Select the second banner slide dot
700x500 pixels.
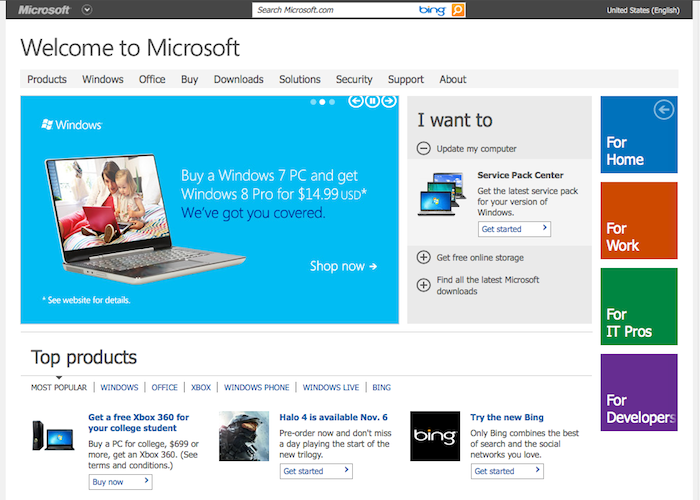tap(322, 102)
